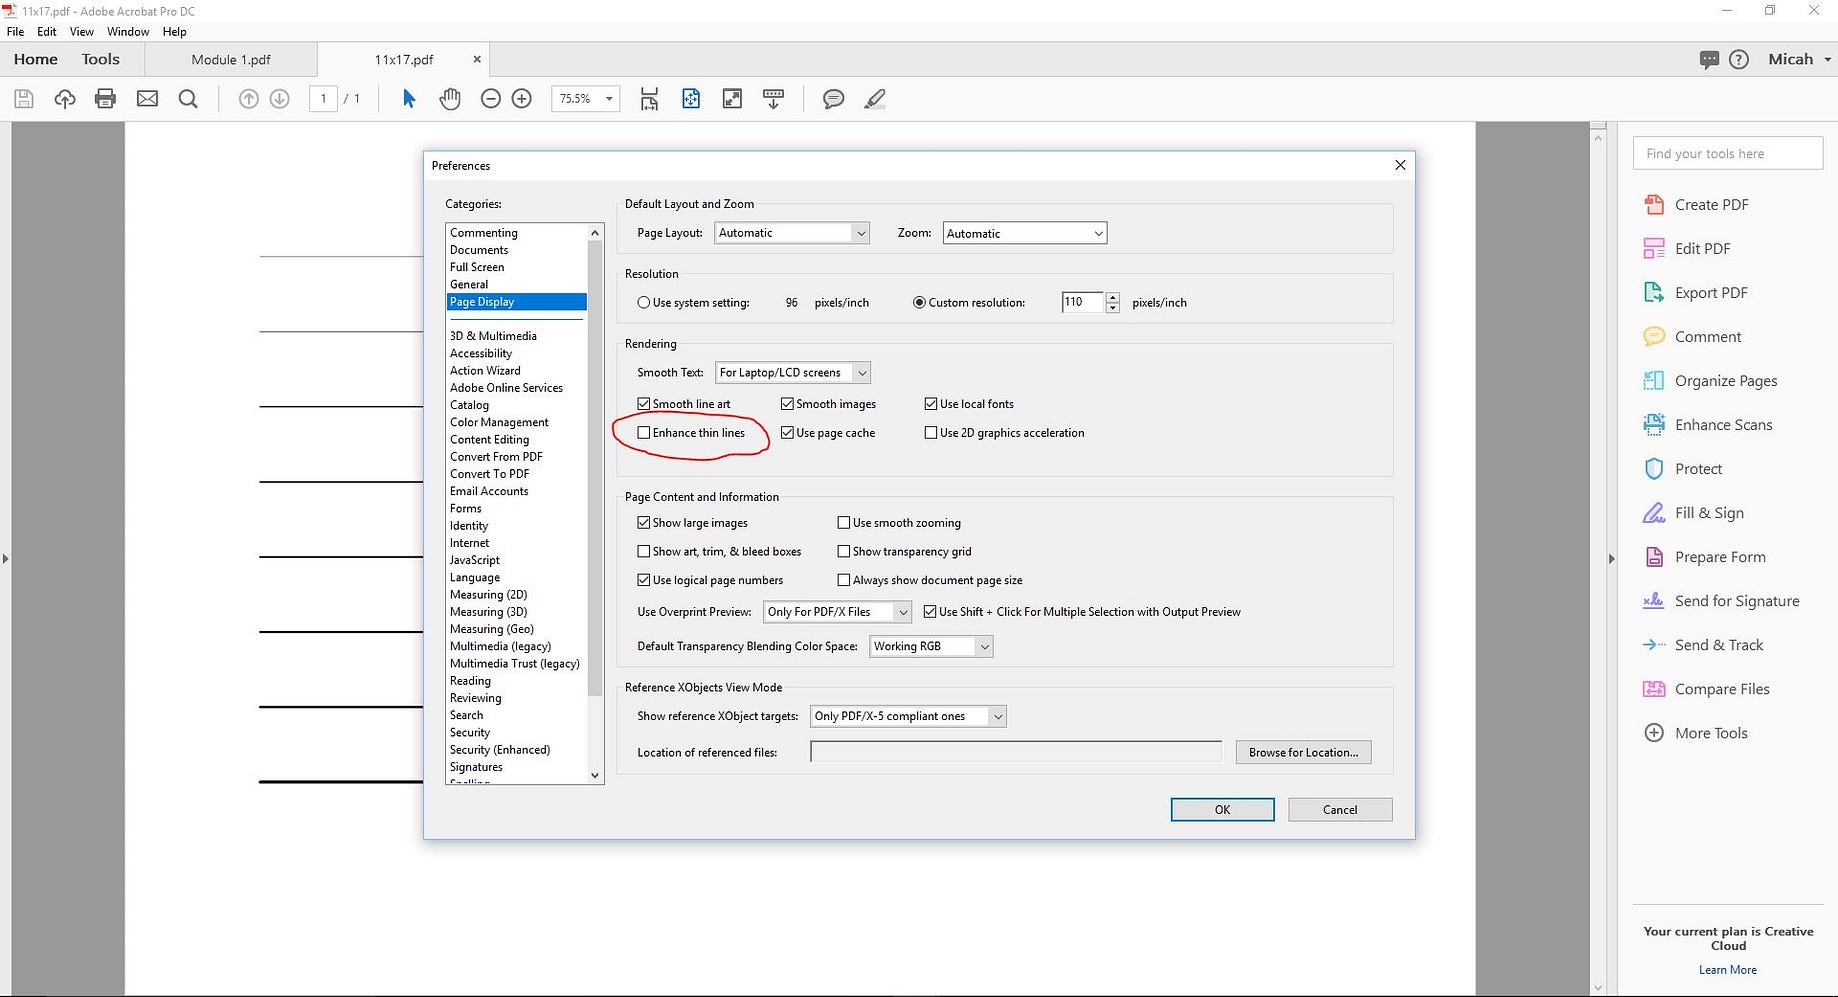This screenshot has height=997, width=1838.
Task: Click the Find your tools search field
Action: [x=1728, y=154]
